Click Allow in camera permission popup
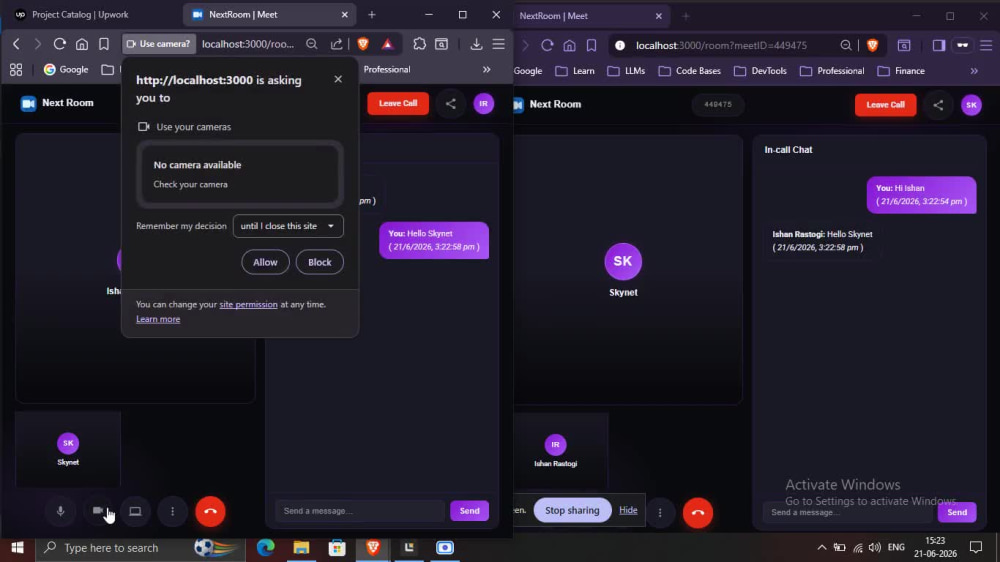Viewport: 1000px width, 562px height. (265, 262)
